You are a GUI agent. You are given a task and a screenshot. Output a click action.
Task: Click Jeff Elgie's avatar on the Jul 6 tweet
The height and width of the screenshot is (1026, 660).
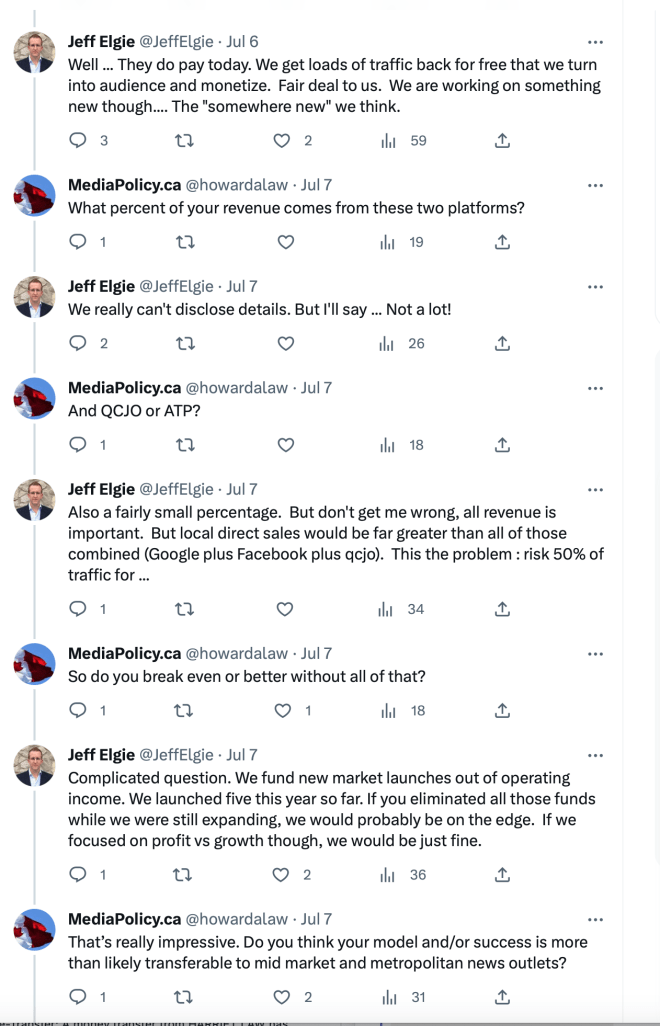pos(34,52)
